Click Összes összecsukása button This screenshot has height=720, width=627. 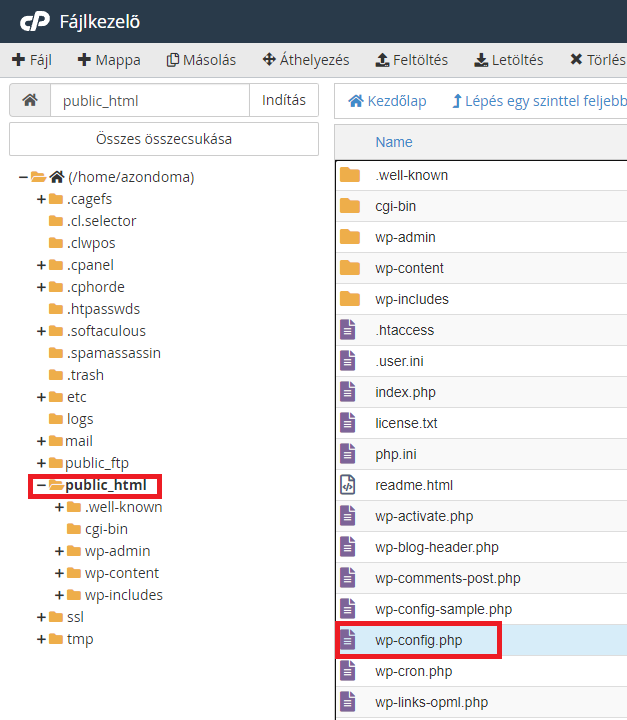click(164, 139)
